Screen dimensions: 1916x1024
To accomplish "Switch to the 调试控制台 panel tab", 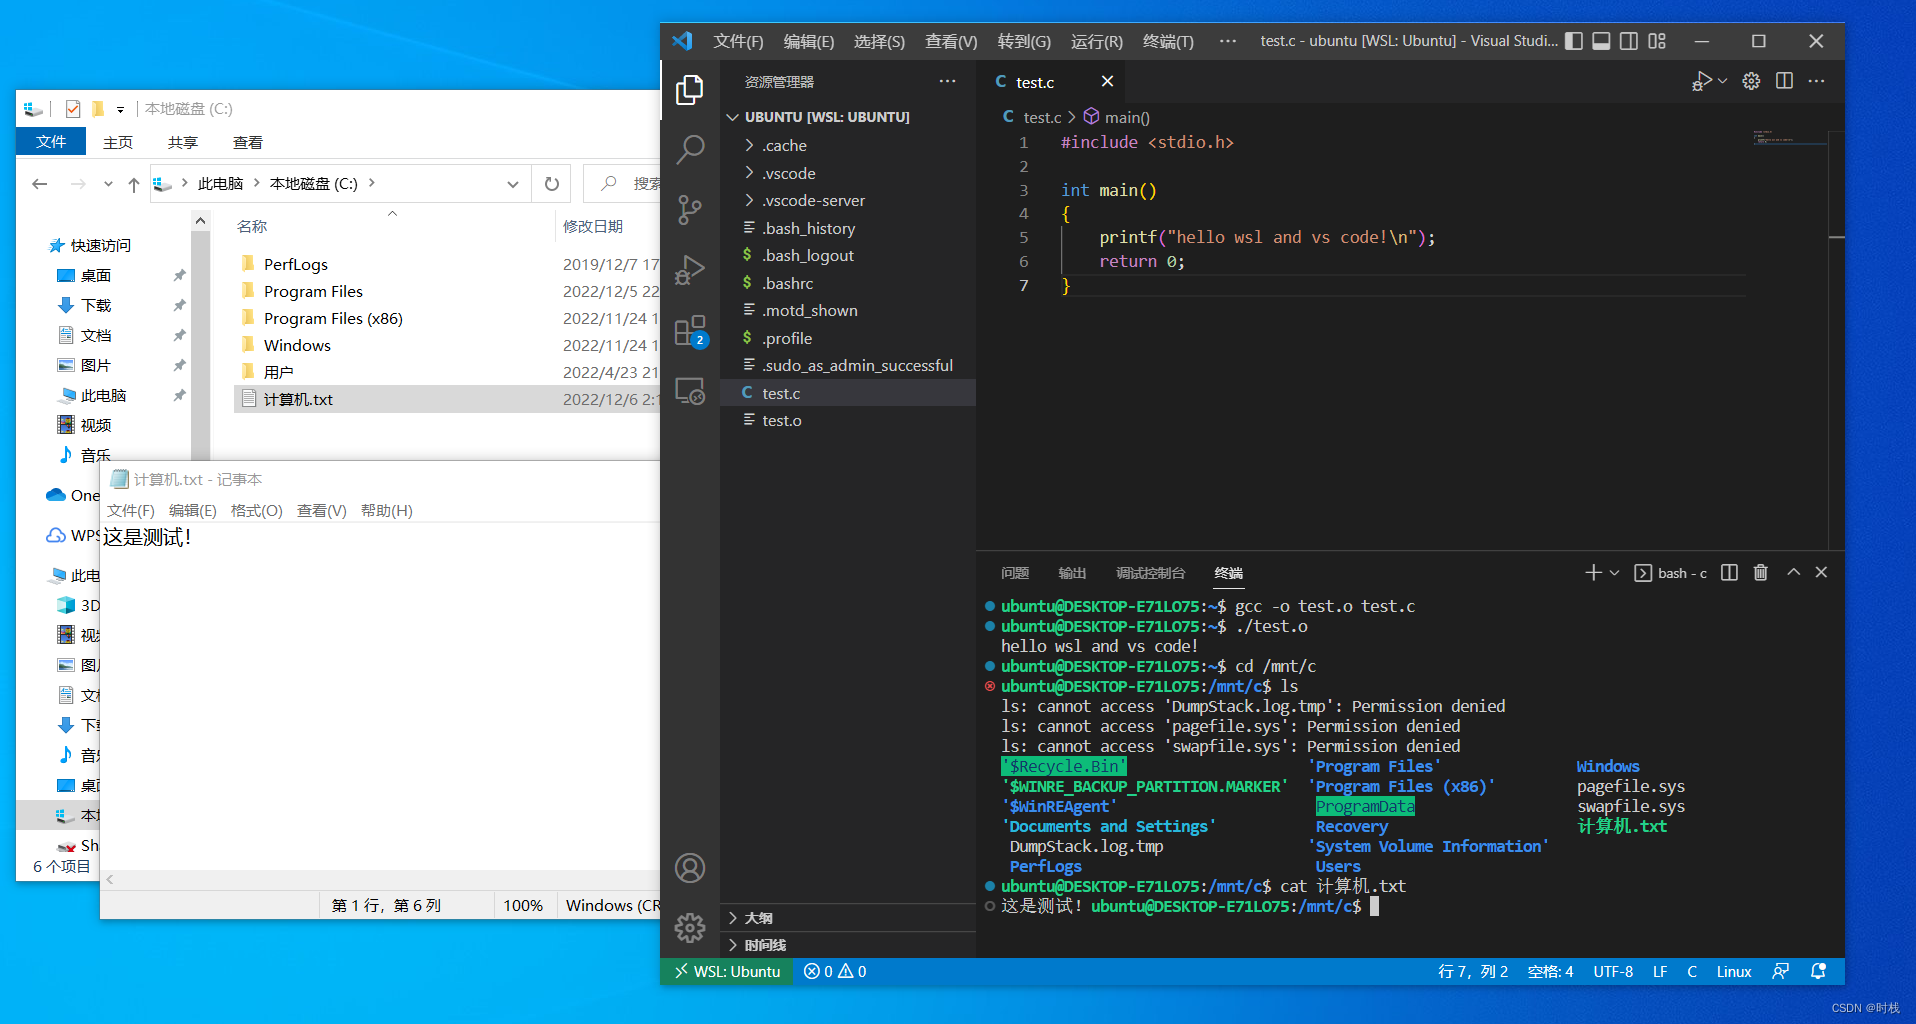I will tap(1150, 573).
